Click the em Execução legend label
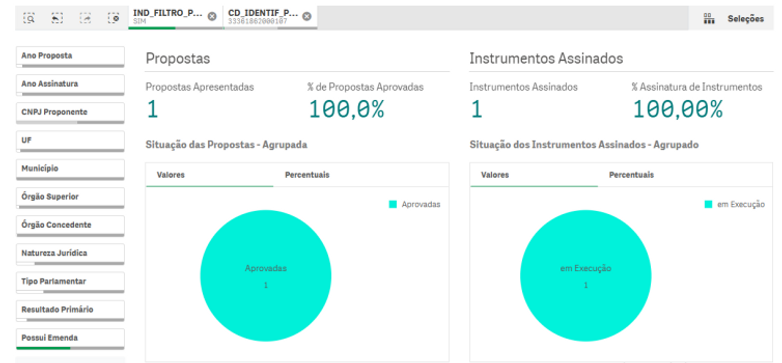This screenshot has height=363, width=782. click(741, 204)
